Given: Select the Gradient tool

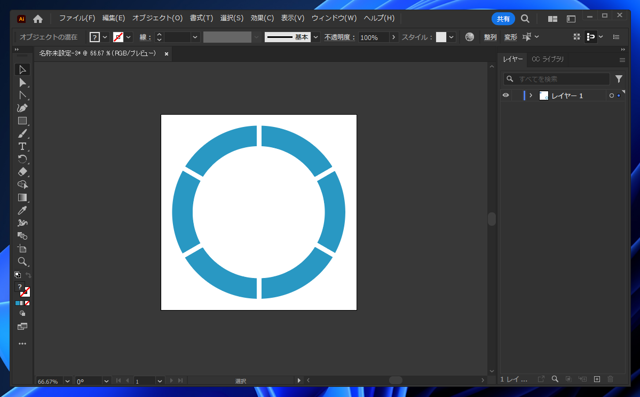Looking at the screenshot, I should coord(22,197).
